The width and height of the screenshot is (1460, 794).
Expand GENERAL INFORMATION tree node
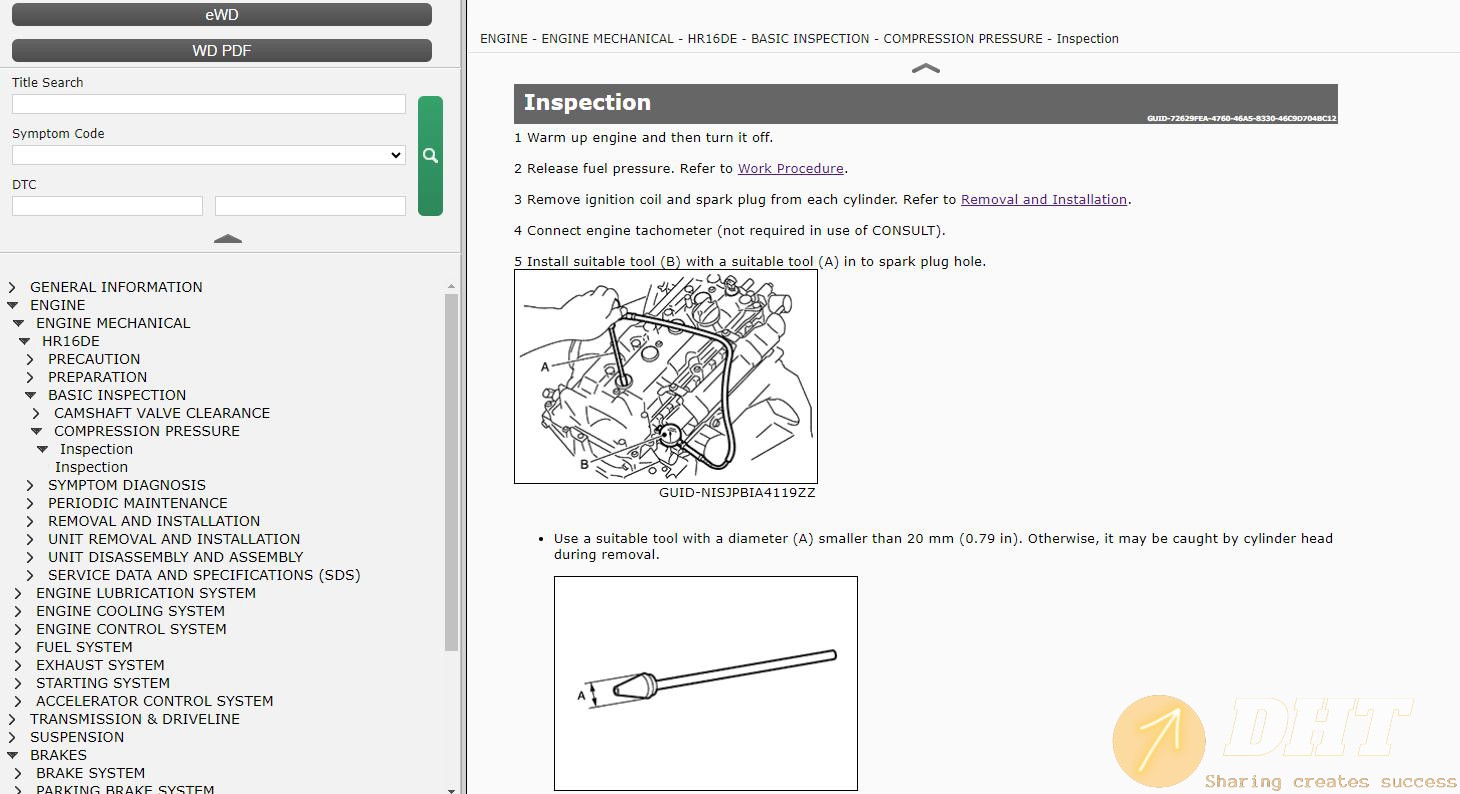pyautogui.click(x=13, y=287)
